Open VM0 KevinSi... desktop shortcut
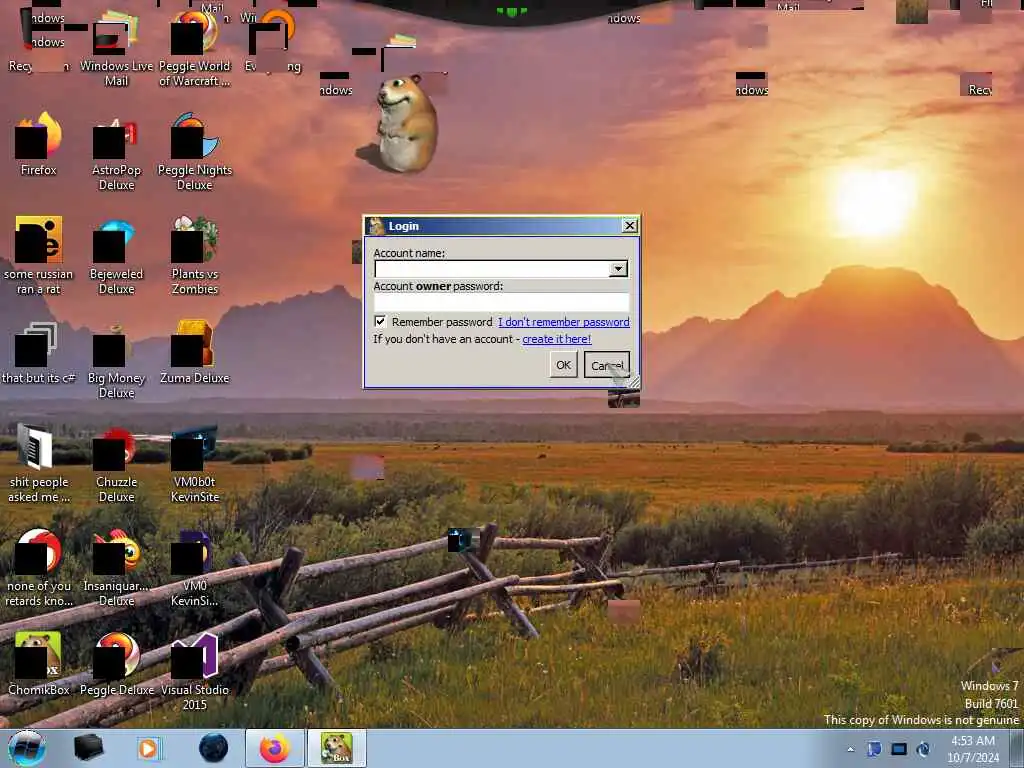Image resolution: width=1024 pixels, height=768 pixels. point(195,568)
